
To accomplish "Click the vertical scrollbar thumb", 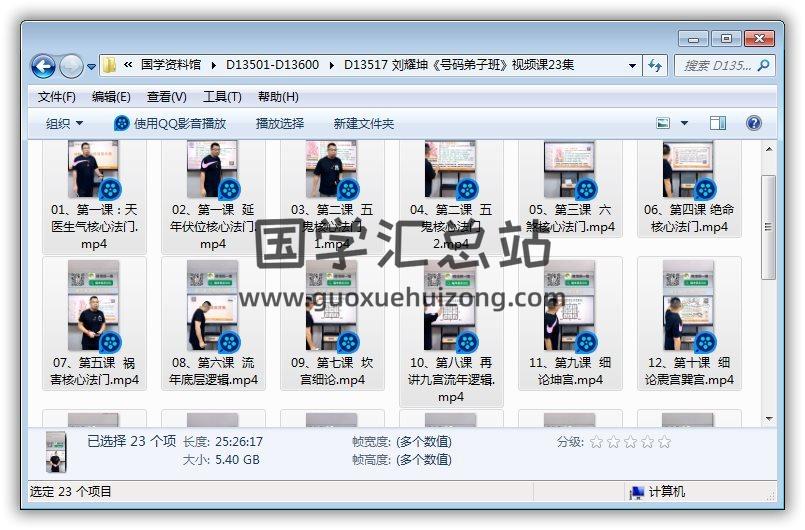I will [769, 227].
